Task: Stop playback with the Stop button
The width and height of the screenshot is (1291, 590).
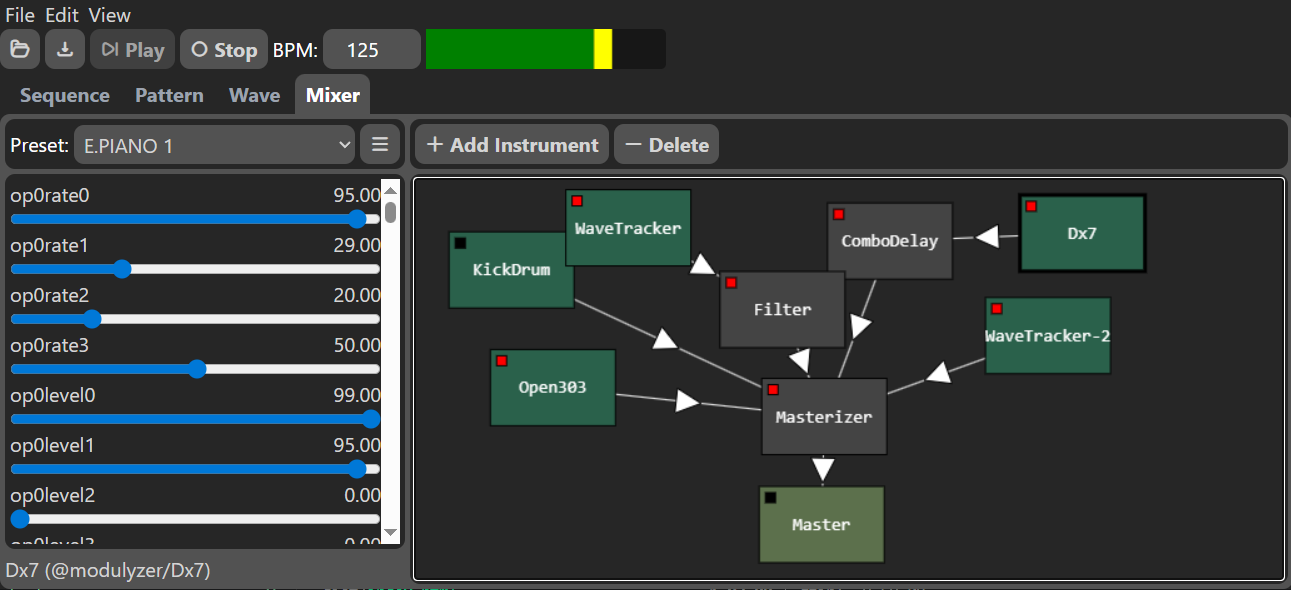Action: 224,50
